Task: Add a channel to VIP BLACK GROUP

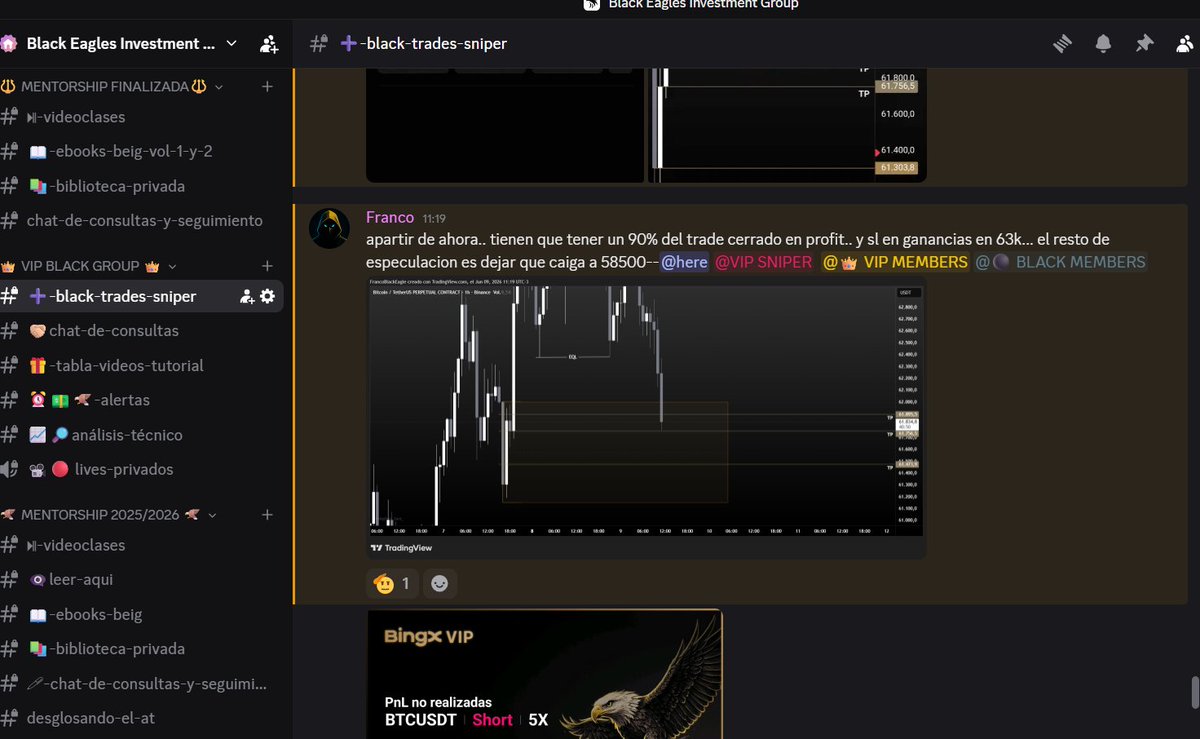Action: pyautogui.click(x=267, y=266)
